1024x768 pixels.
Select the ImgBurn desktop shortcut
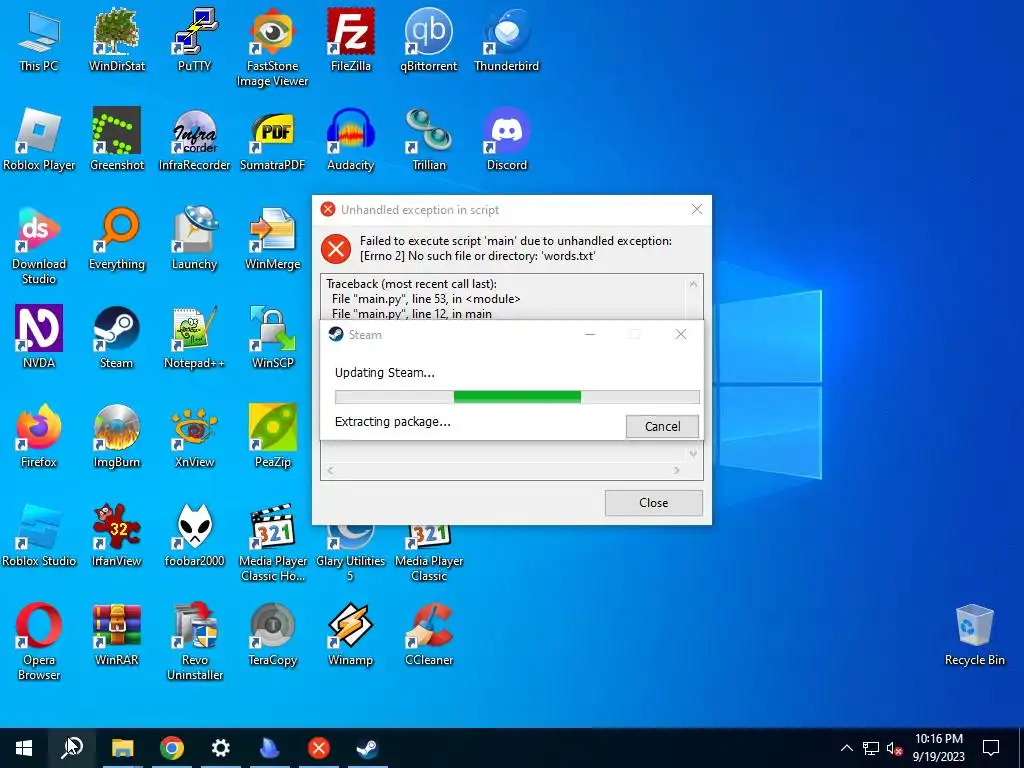117,436
